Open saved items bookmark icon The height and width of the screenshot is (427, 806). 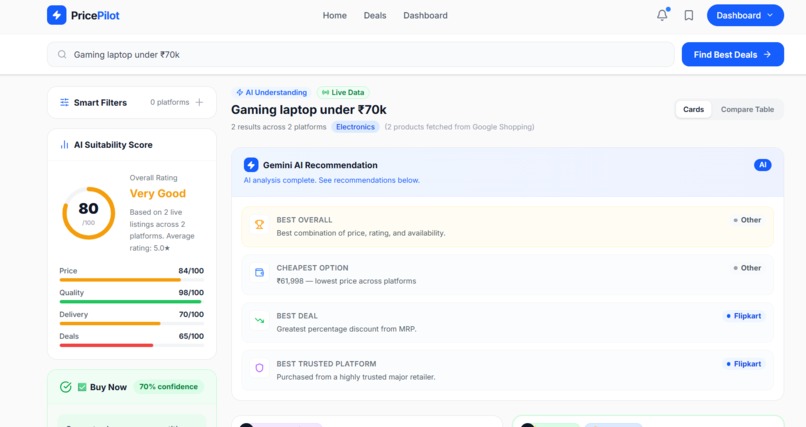[689, 15]
